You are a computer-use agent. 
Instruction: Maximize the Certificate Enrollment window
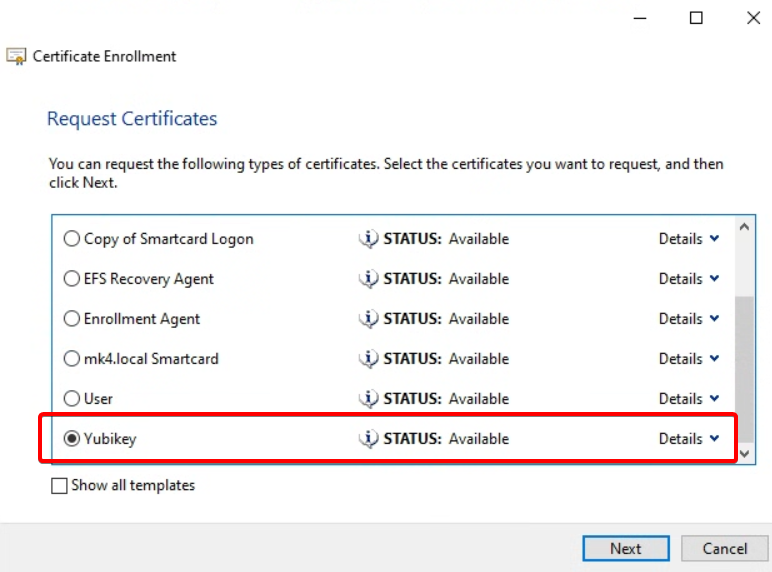[696, 18]
